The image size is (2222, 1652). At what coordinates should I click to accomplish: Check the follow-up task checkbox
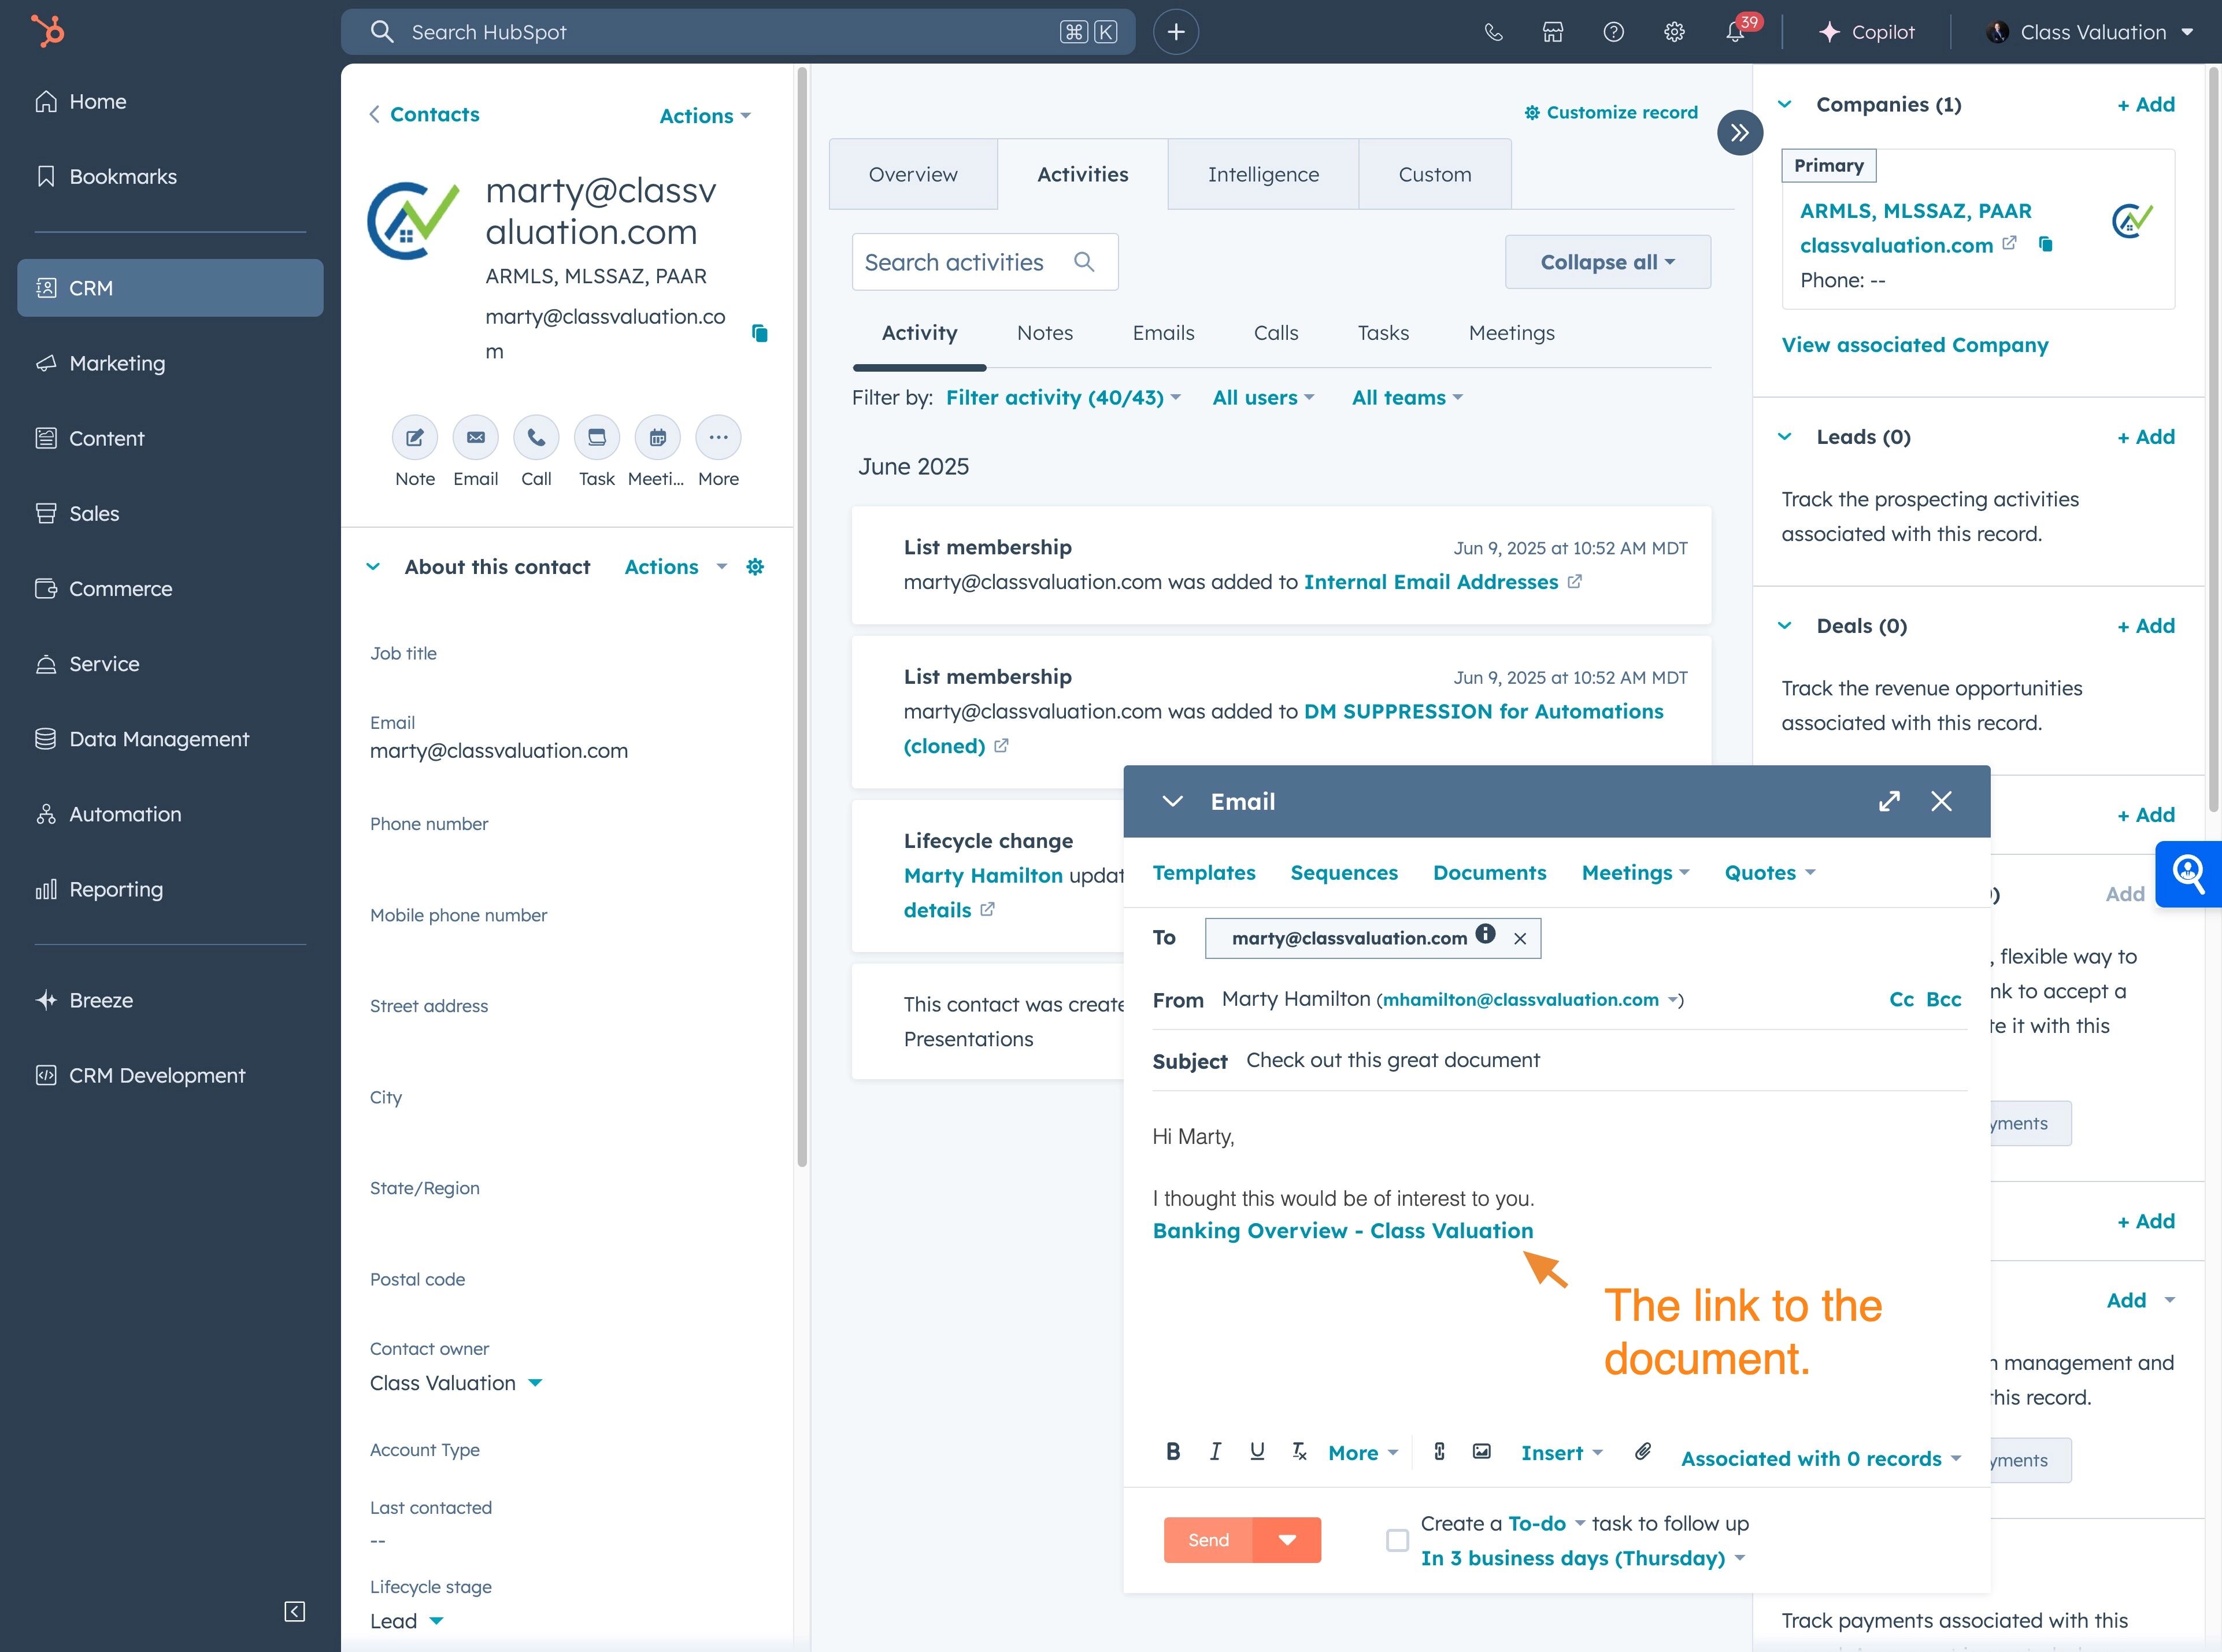[1397, 1540]
